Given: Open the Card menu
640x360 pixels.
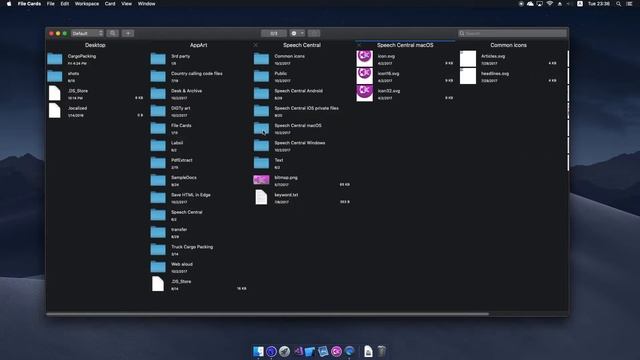Looking at the screenshot, I should pos(110,4).
